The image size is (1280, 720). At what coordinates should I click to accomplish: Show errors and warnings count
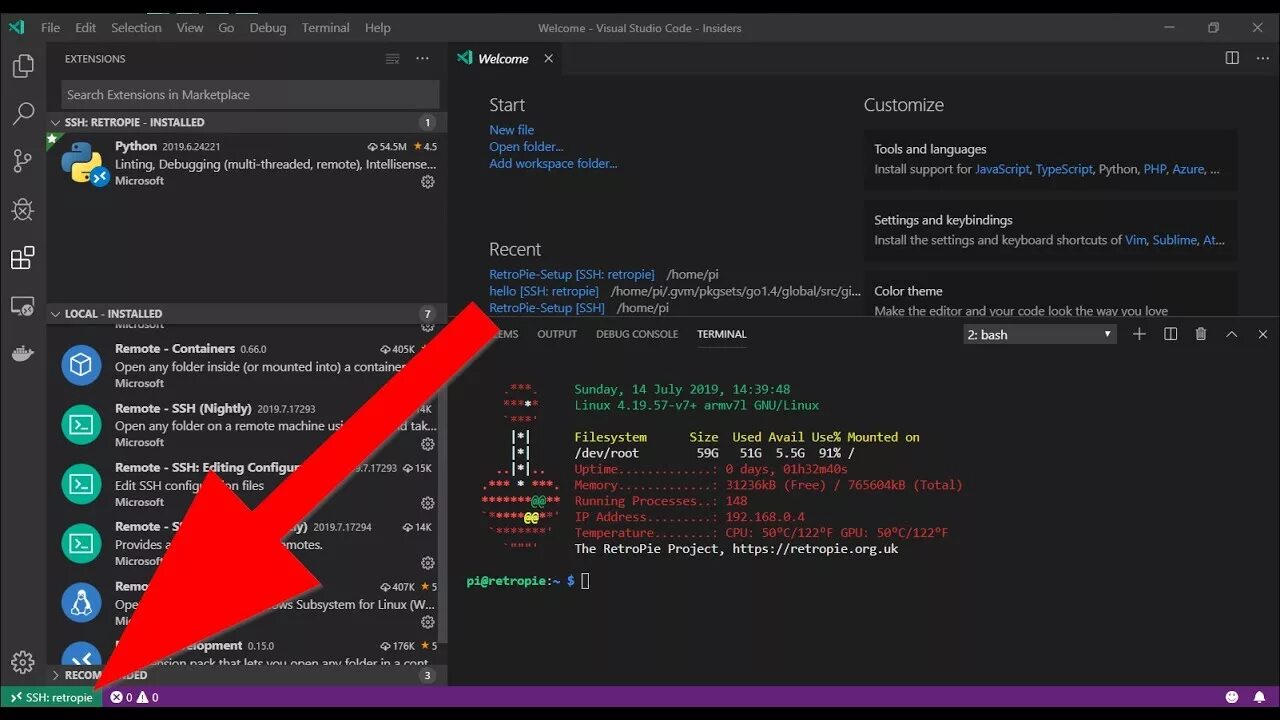click(x=134, y=697)
